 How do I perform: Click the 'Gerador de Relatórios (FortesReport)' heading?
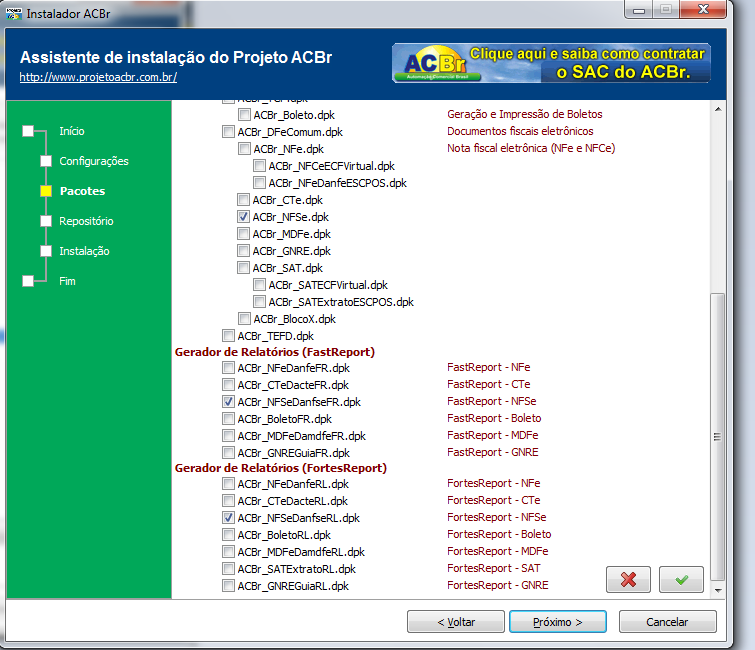(x=281, y=468)
